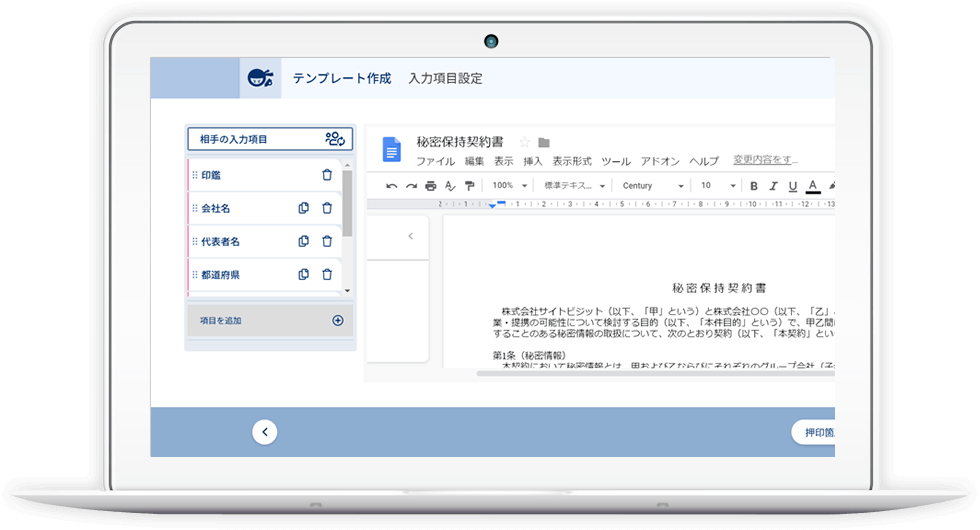
Task: Collapse the document outline with arrow
Action: pos(411,236)
